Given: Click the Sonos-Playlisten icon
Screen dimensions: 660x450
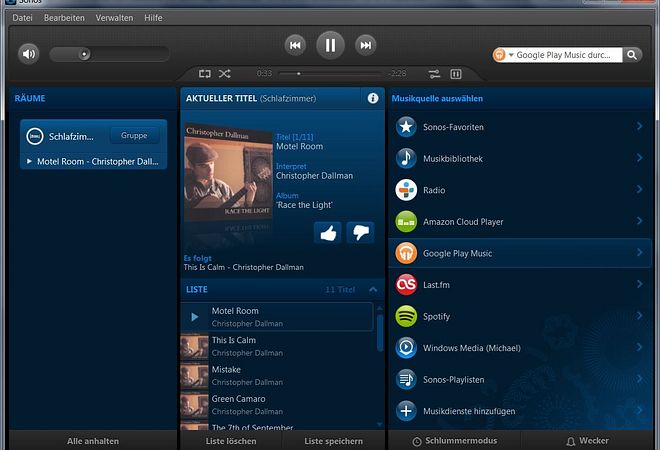Looking at the screenshot, I should pos(406,379).
